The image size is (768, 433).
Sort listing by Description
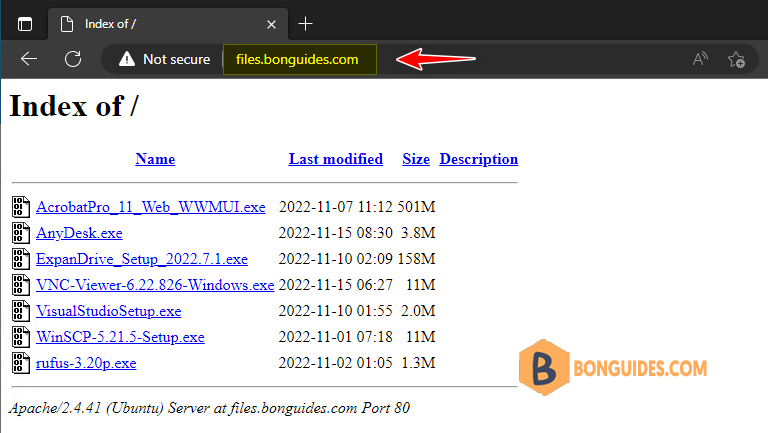click(479, 159)
